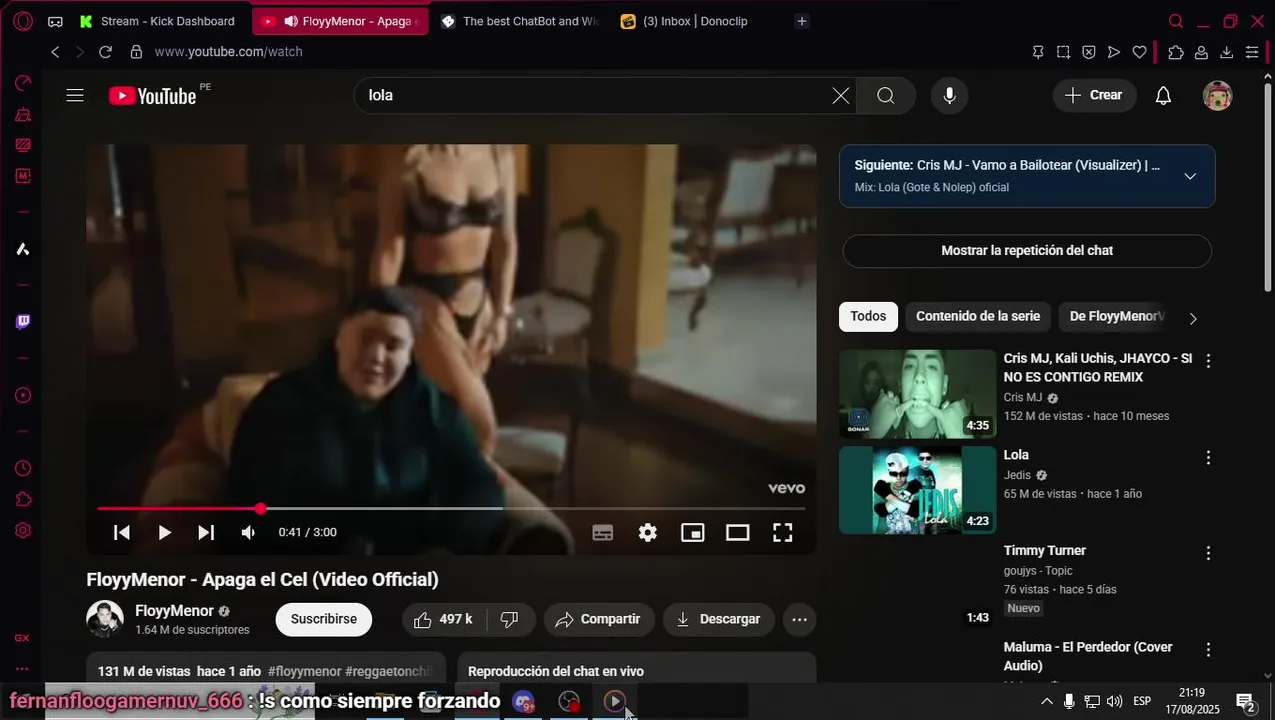Screen dimensions: 1275x720
Task: Click Crear create button
Action: [x=1094, y=96]
